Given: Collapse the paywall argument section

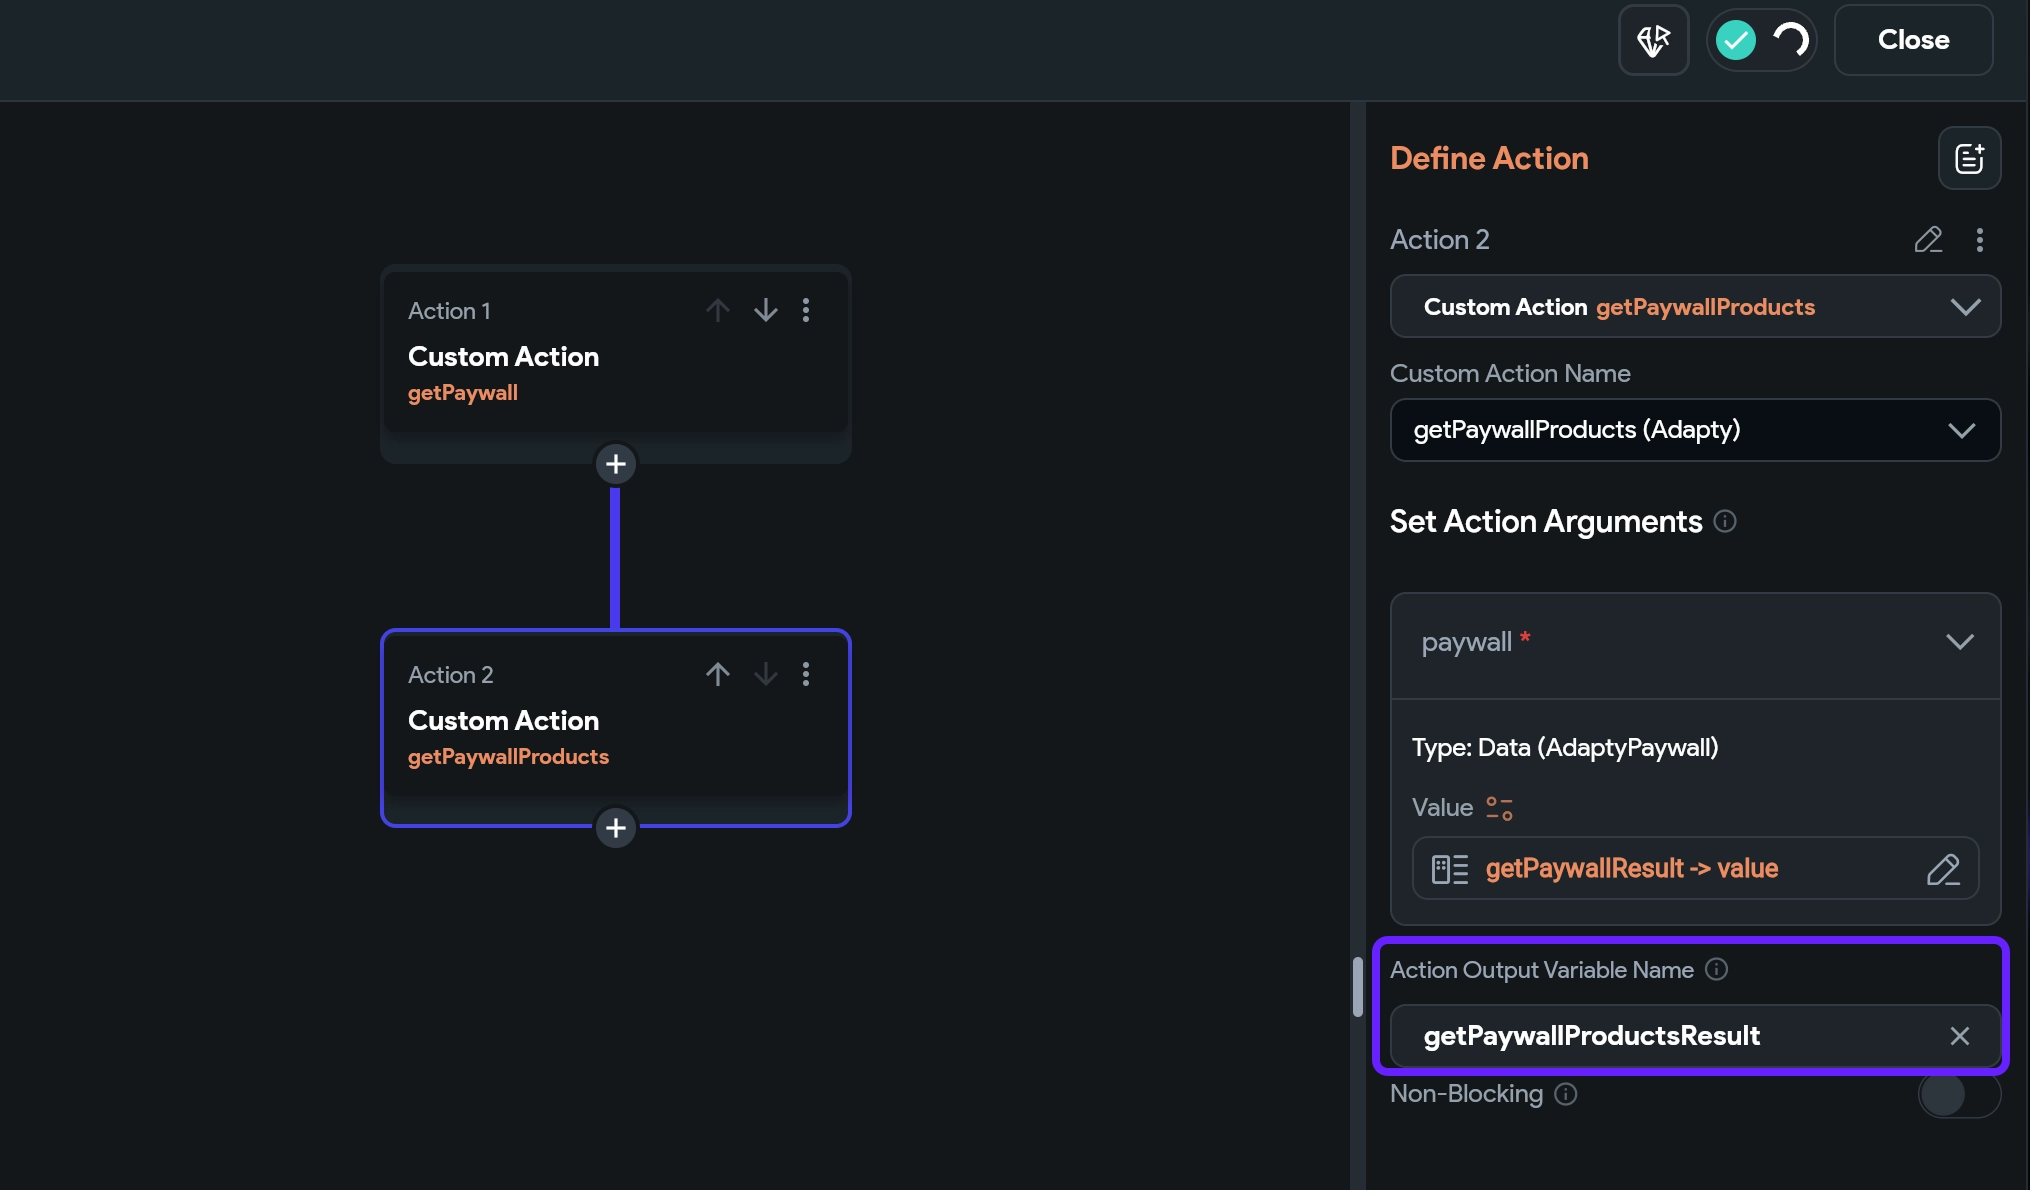Looking at the screenshot, I should [1959, 642].
